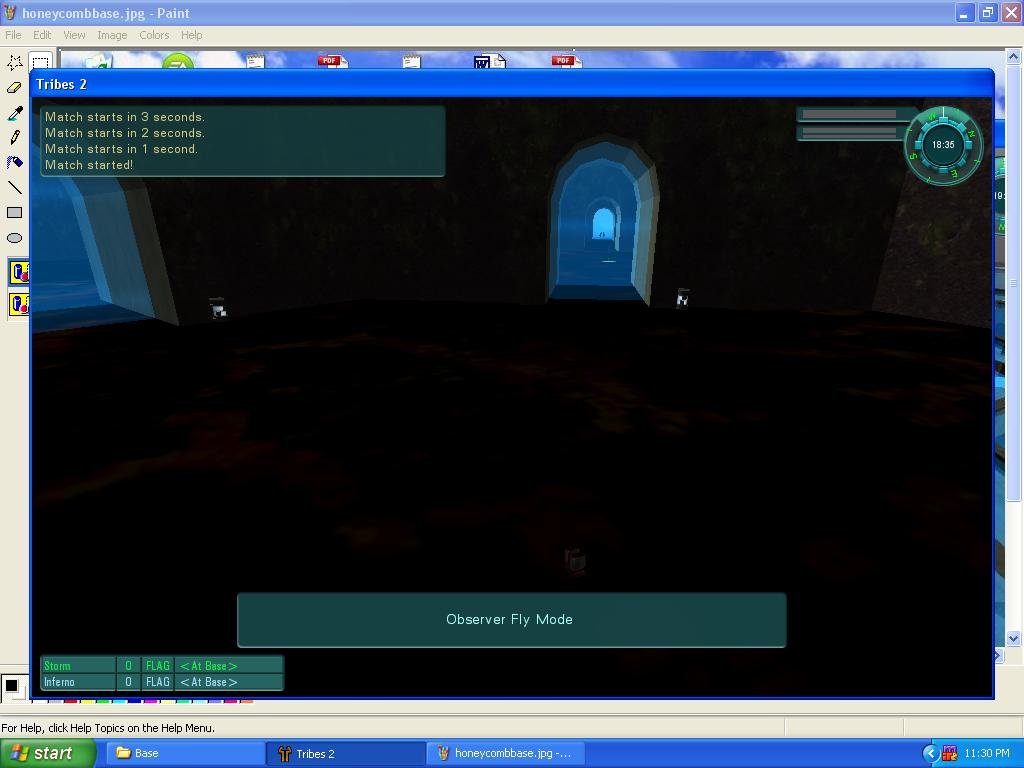Pick the Eraser tool in Paint's toolbox

pos(14,88)
